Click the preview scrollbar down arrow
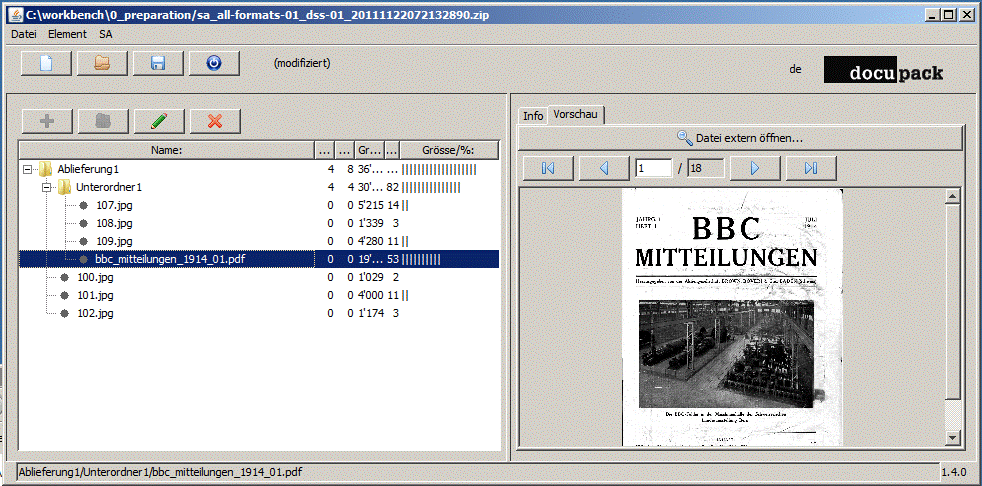Screen dimensions: 982x486 (x=953, y=437)
